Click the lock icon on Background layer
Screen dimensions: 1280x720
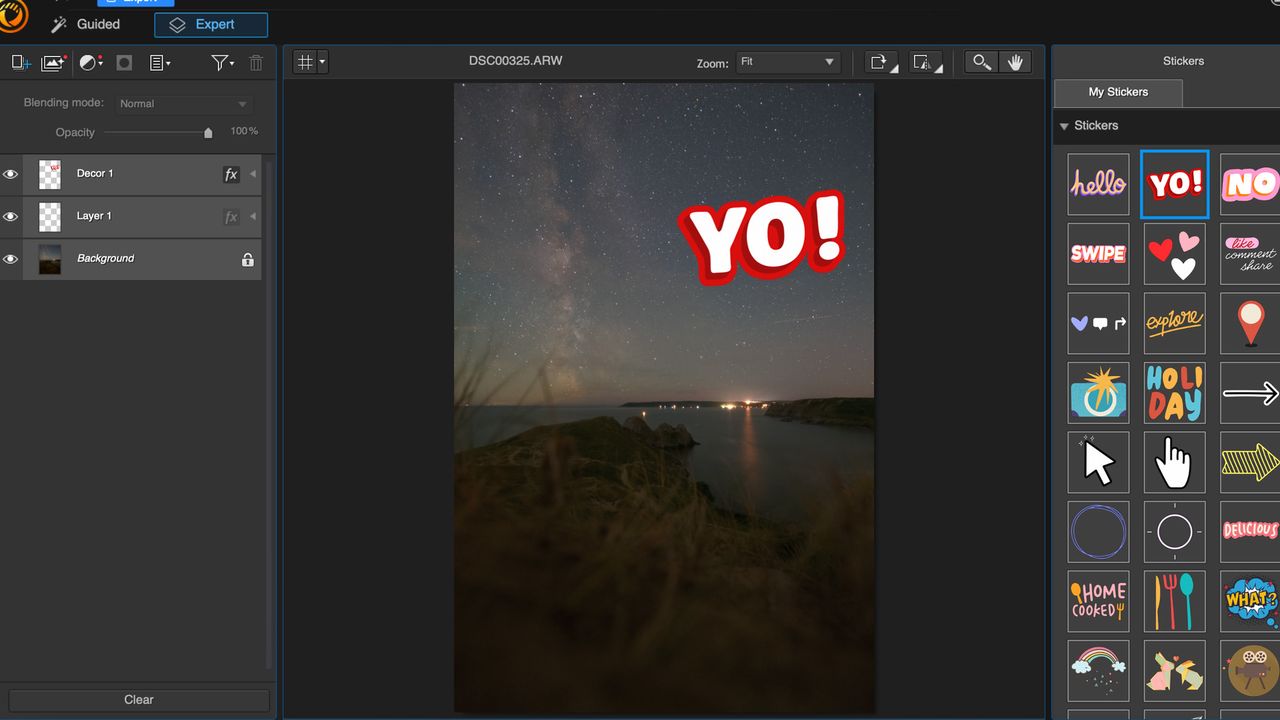[247, 259]
